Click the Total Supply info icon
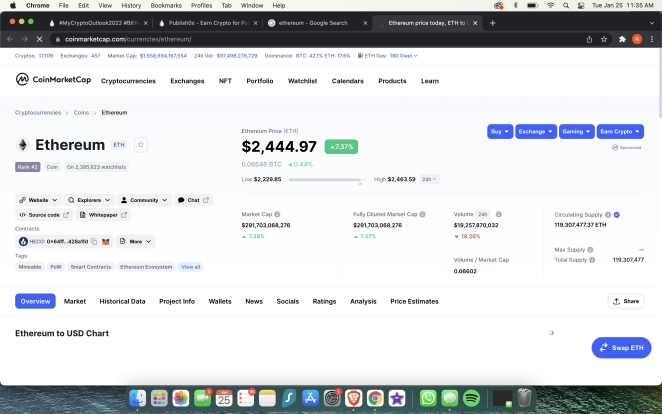 592,260
